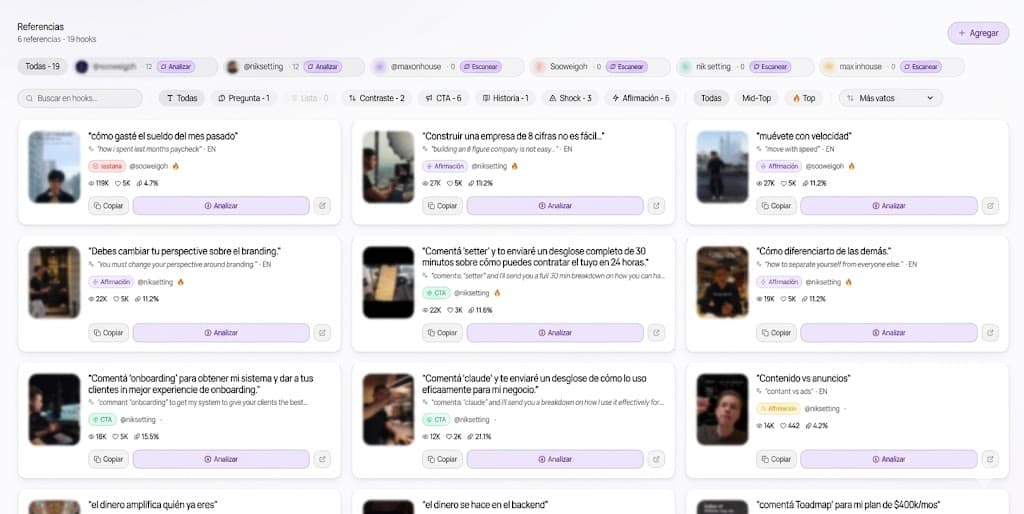Viewport: 1024px width, 514px height.
Task: Click the Agregar button
Action: (978, 33)
